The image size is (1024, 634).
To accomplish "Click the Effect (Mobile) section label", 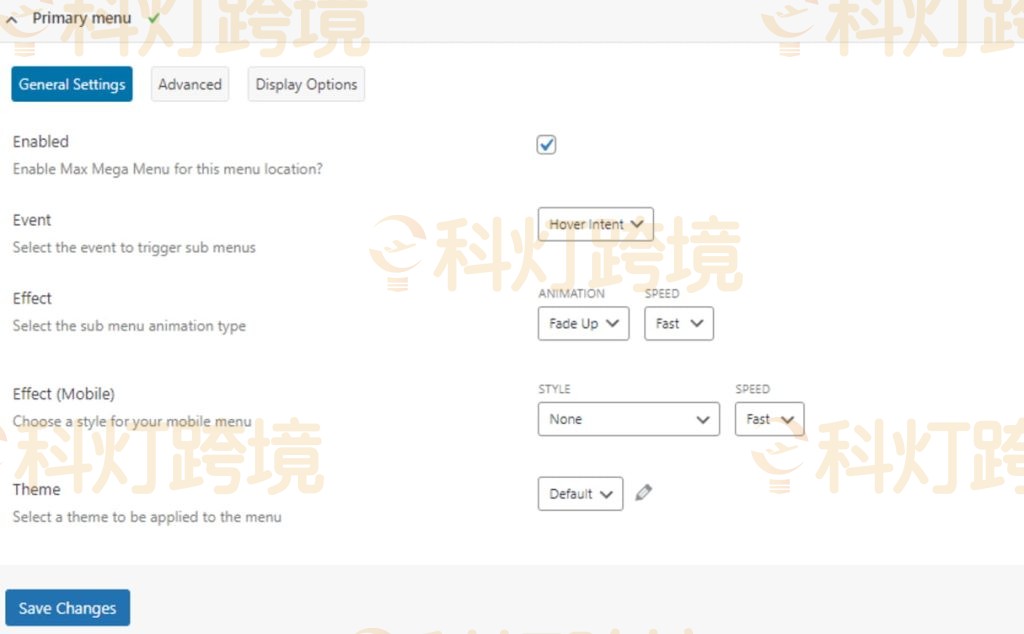I will (x=63, y=393).
